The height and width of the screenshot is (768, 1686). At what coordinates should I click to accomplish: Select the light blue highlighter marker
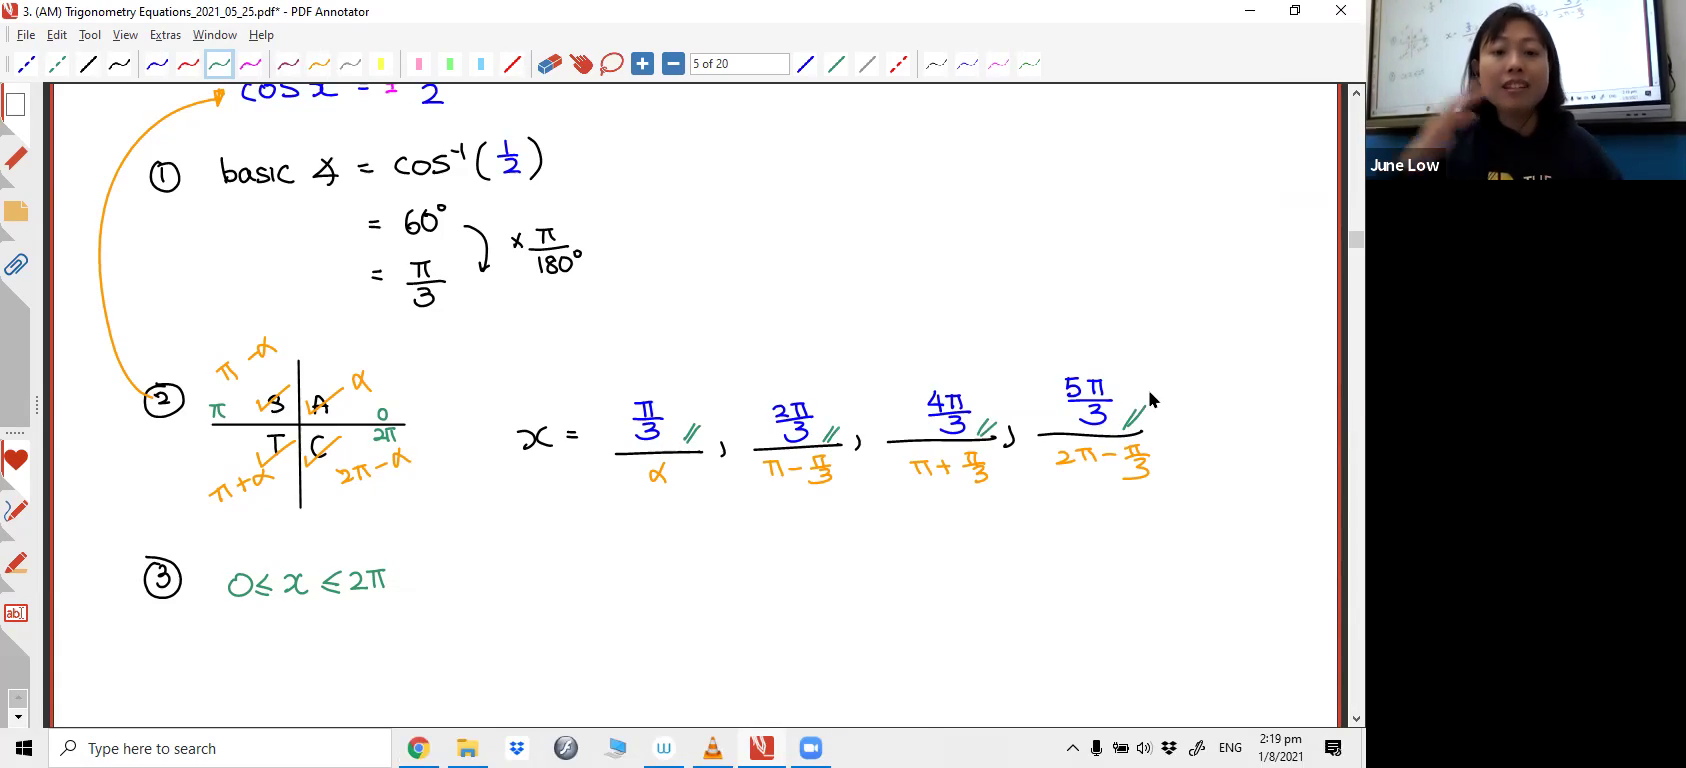pyautogui.click(x=481, y=64)
